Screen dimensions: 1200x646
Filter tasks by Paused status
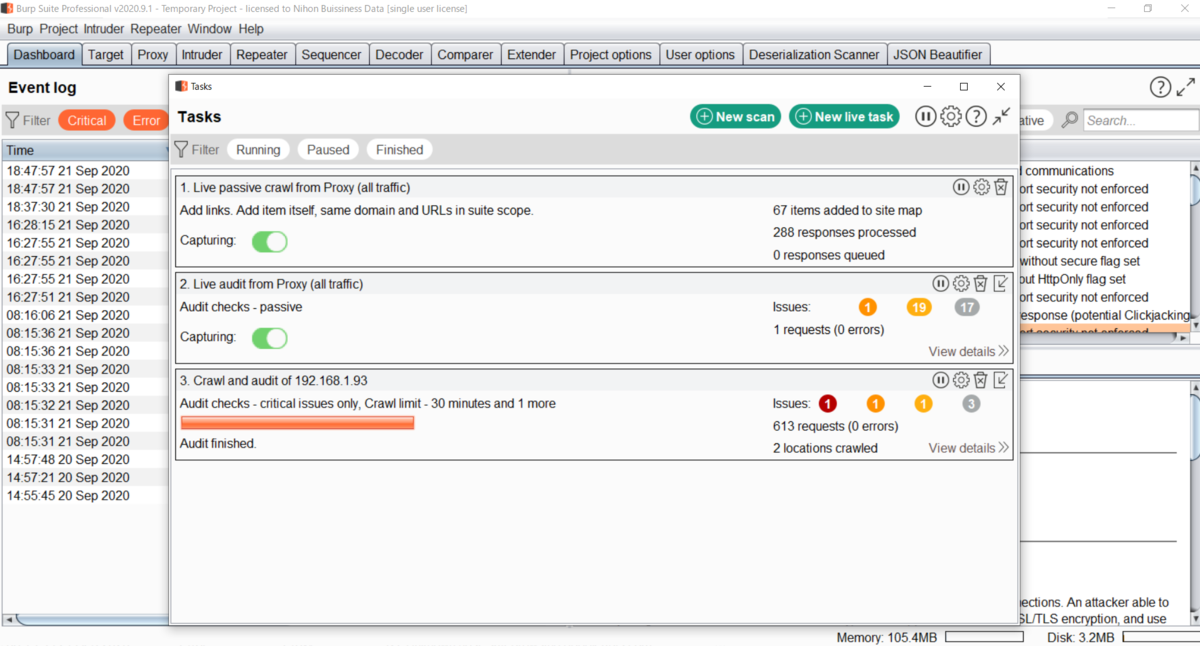coord(328,149)
